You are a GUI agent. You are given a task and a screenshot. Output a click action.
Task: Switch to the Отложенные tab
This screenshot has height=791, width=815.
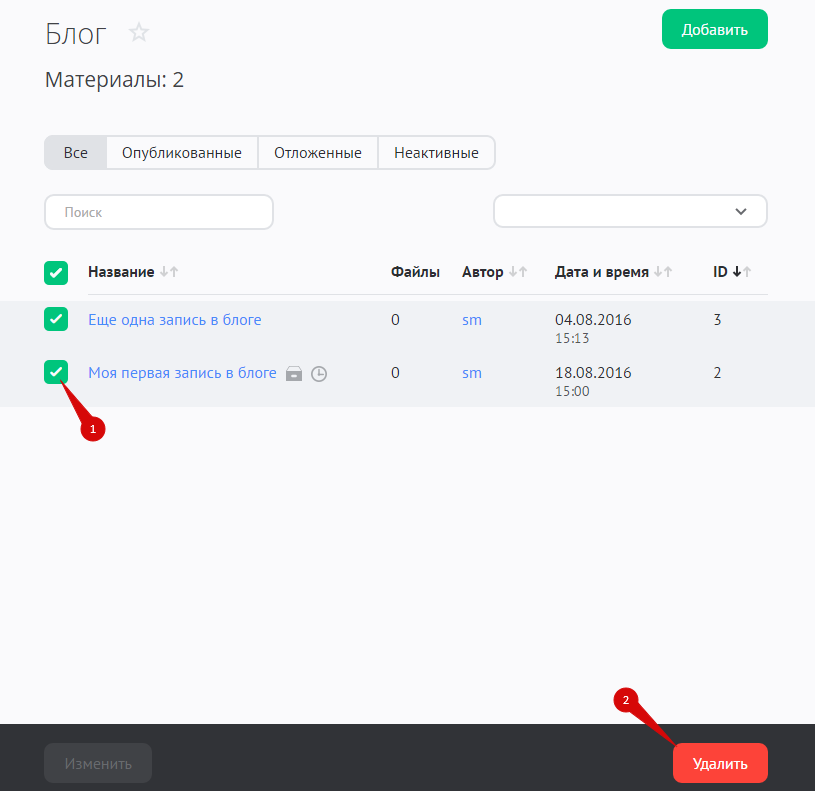click(318, 153)
